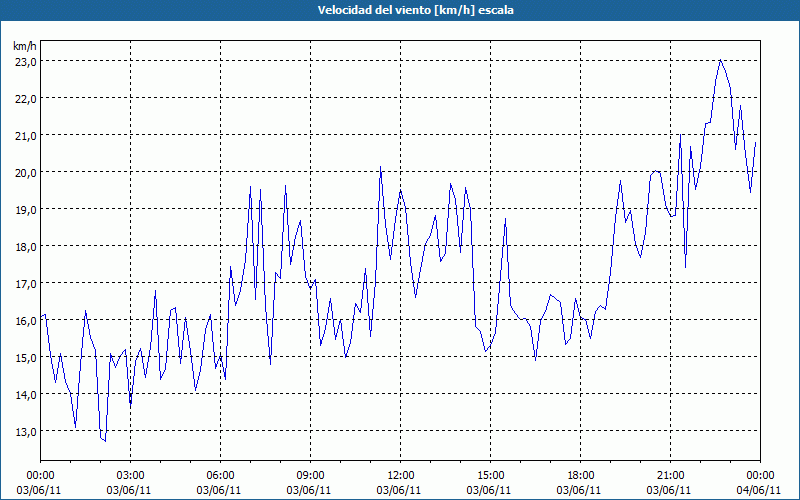Image resolution: width=800 pixels, height=500 pixels.
Task: Click the "03:00" time label
Action: coord(131,476)
